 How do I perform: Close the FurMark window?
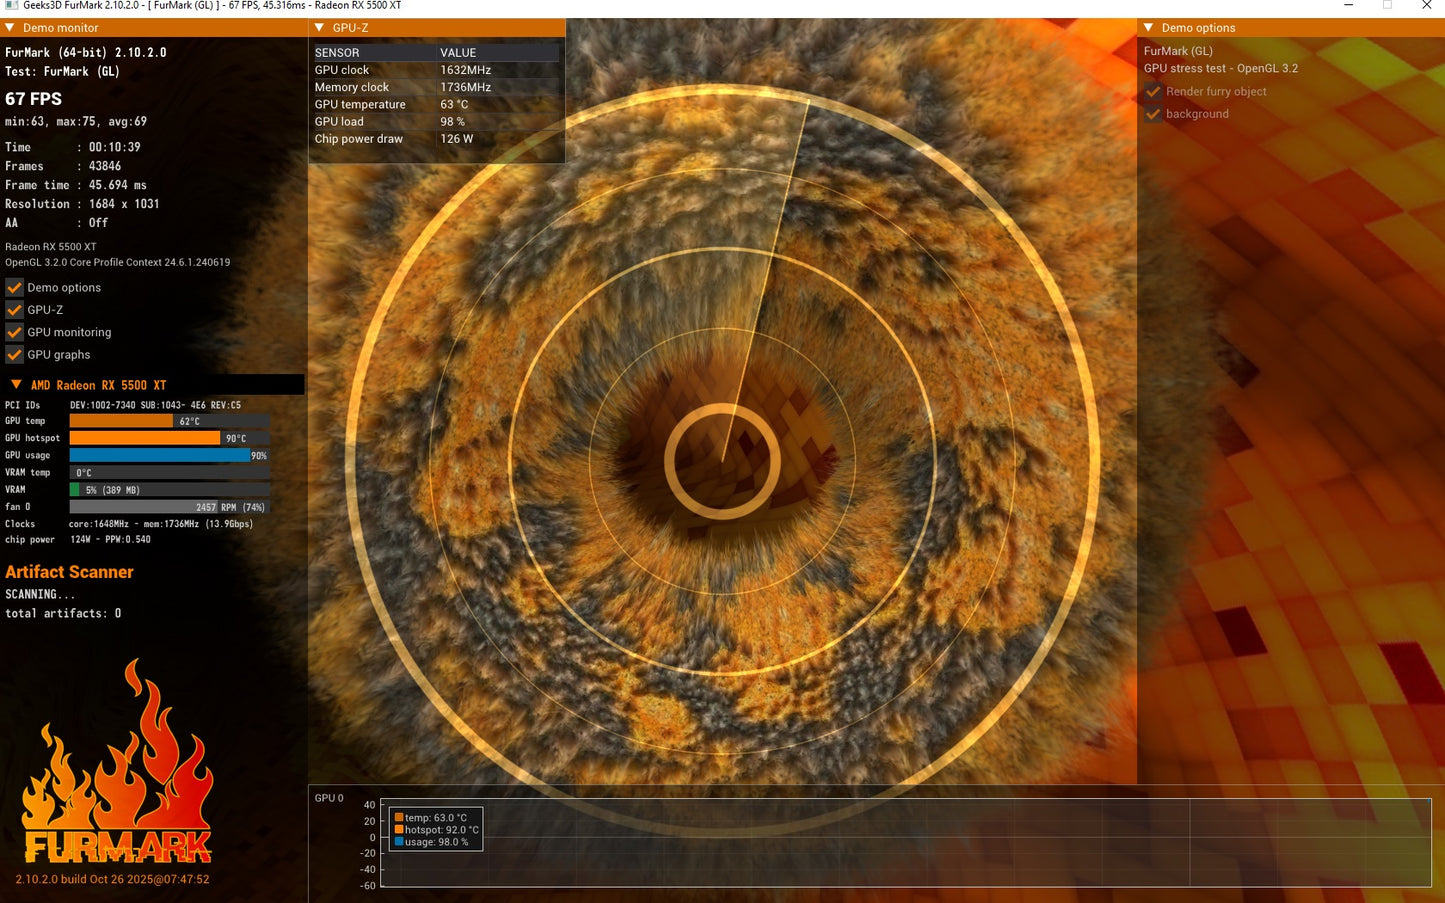1426,5
